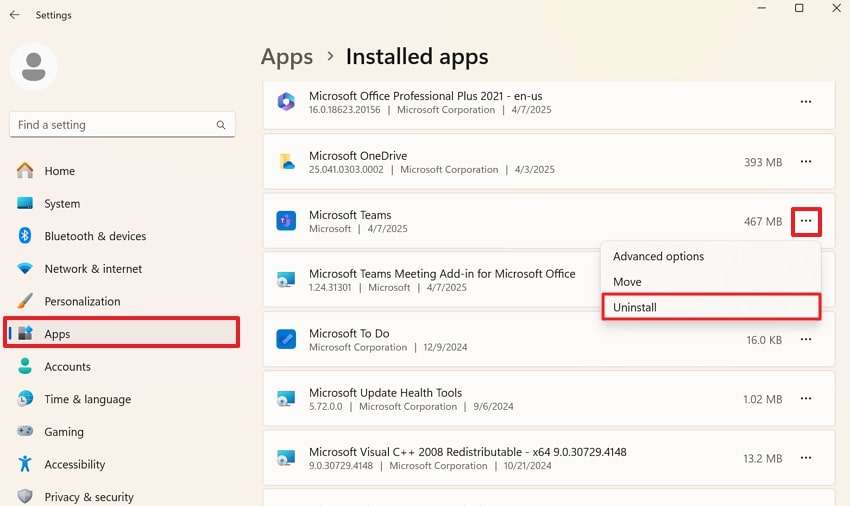850x506 pixels.
Task: Open more options for Microsoft Office Professional Plus
Action: 806,102
